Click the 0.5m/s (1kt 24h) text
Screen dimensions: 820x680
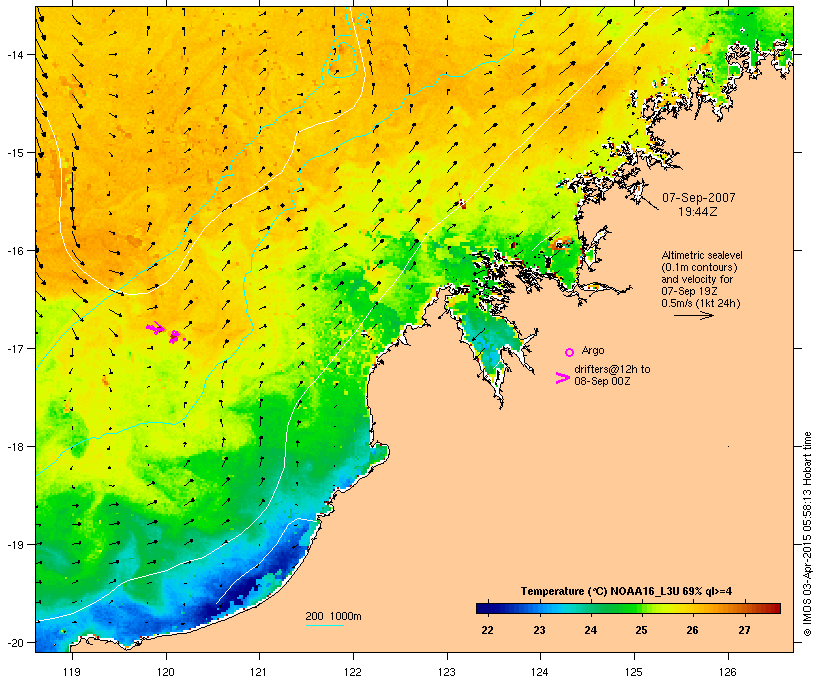(x=701, y=303)
